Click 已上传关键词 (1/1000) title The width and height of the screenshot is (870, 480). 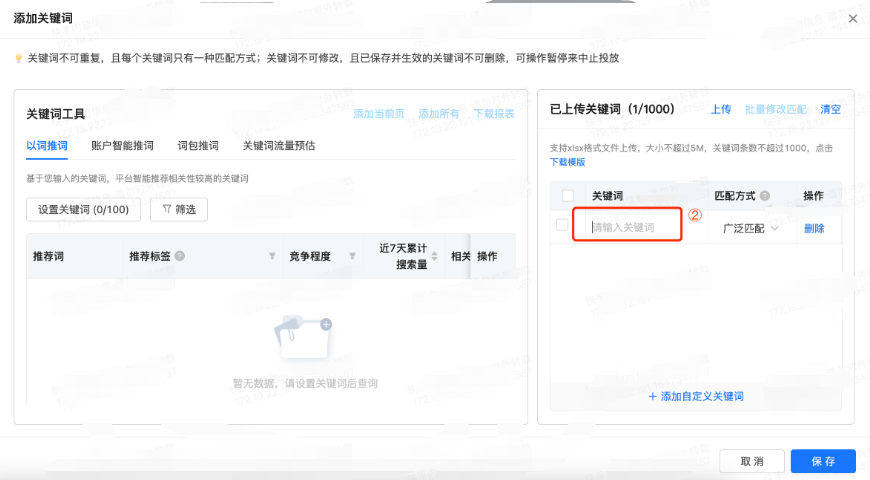(x=612, y=109)
